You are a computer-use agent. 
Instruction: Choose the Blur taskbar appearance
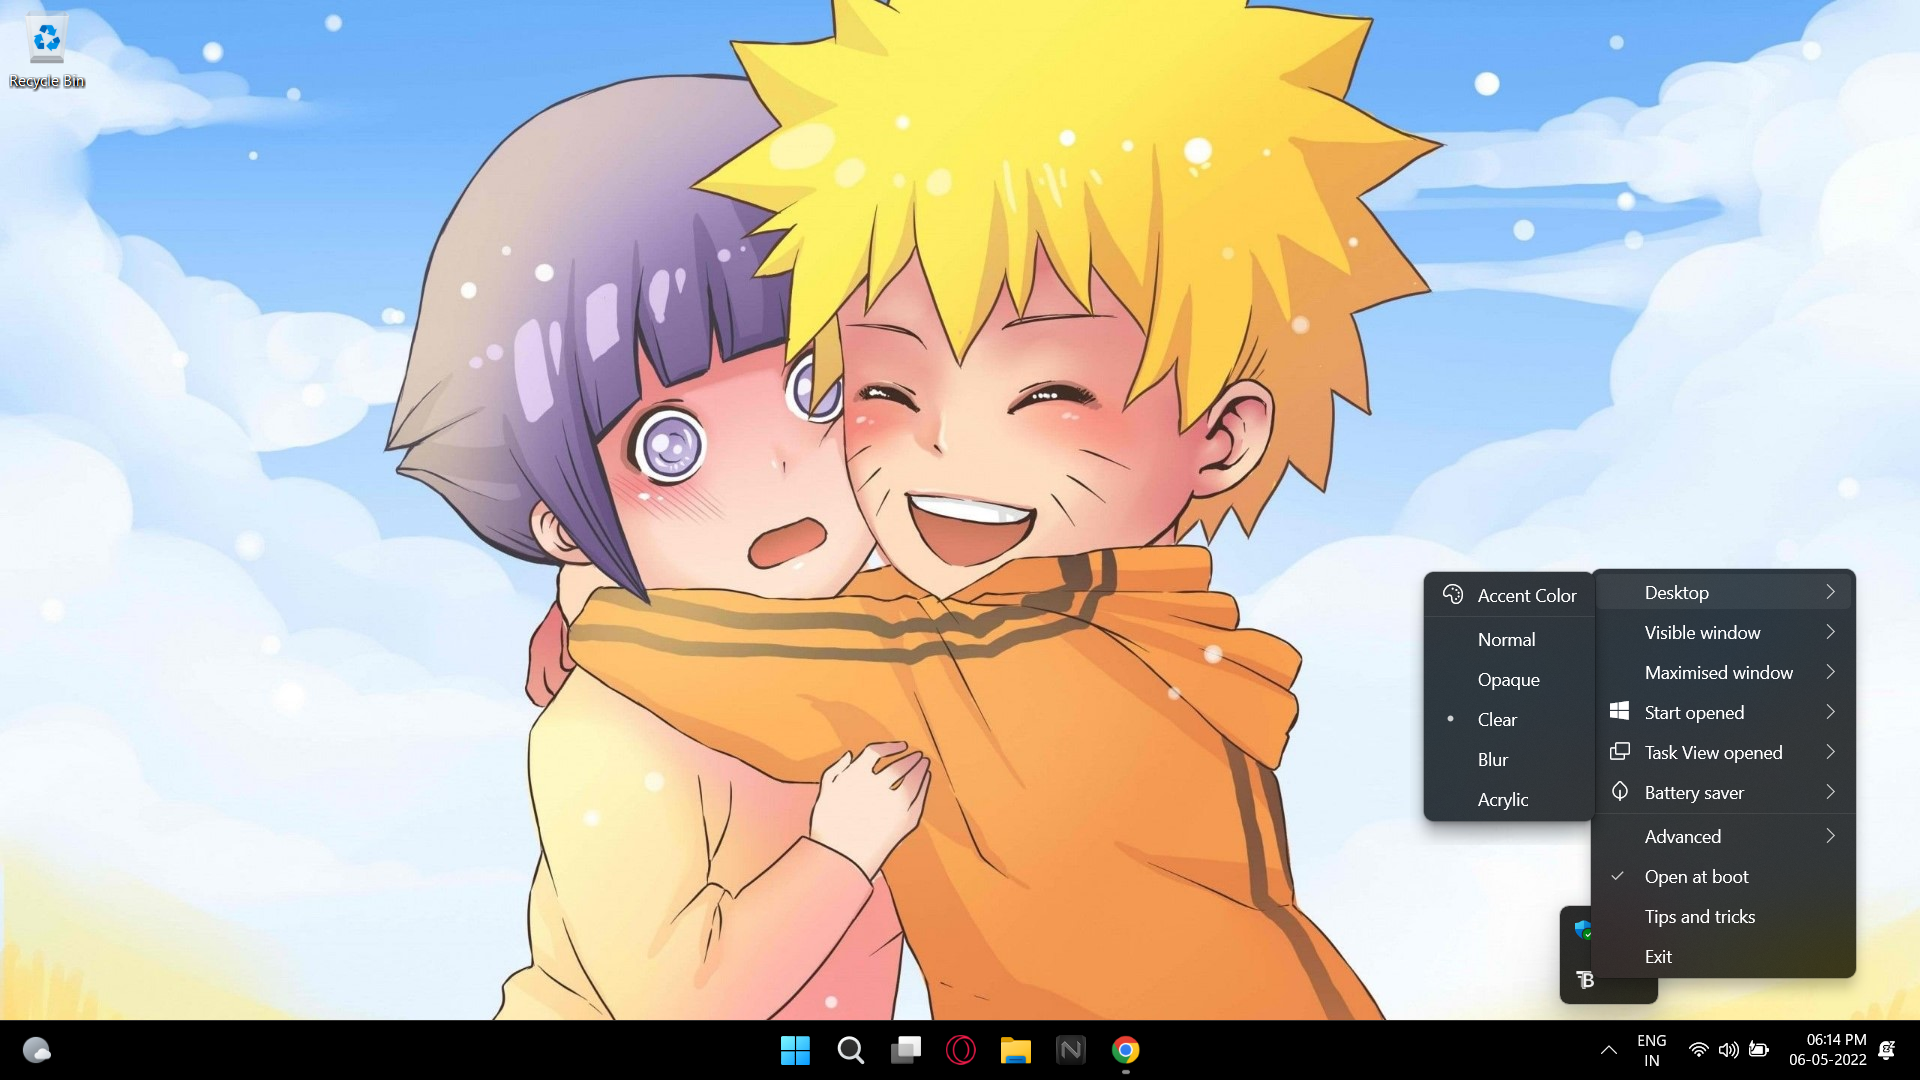click(x=1509, y=759)
